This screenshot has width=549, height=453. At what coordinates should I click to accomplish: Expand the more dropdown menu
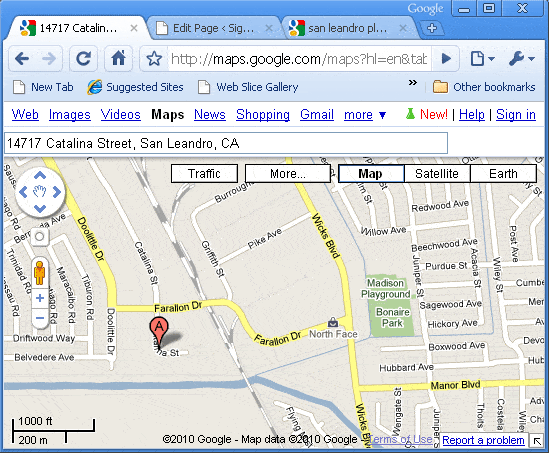point(365,114)
